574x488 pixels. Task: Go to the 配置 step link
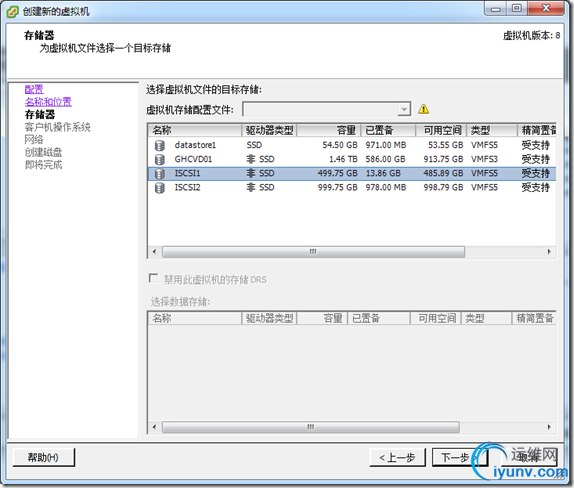(34, 89)
